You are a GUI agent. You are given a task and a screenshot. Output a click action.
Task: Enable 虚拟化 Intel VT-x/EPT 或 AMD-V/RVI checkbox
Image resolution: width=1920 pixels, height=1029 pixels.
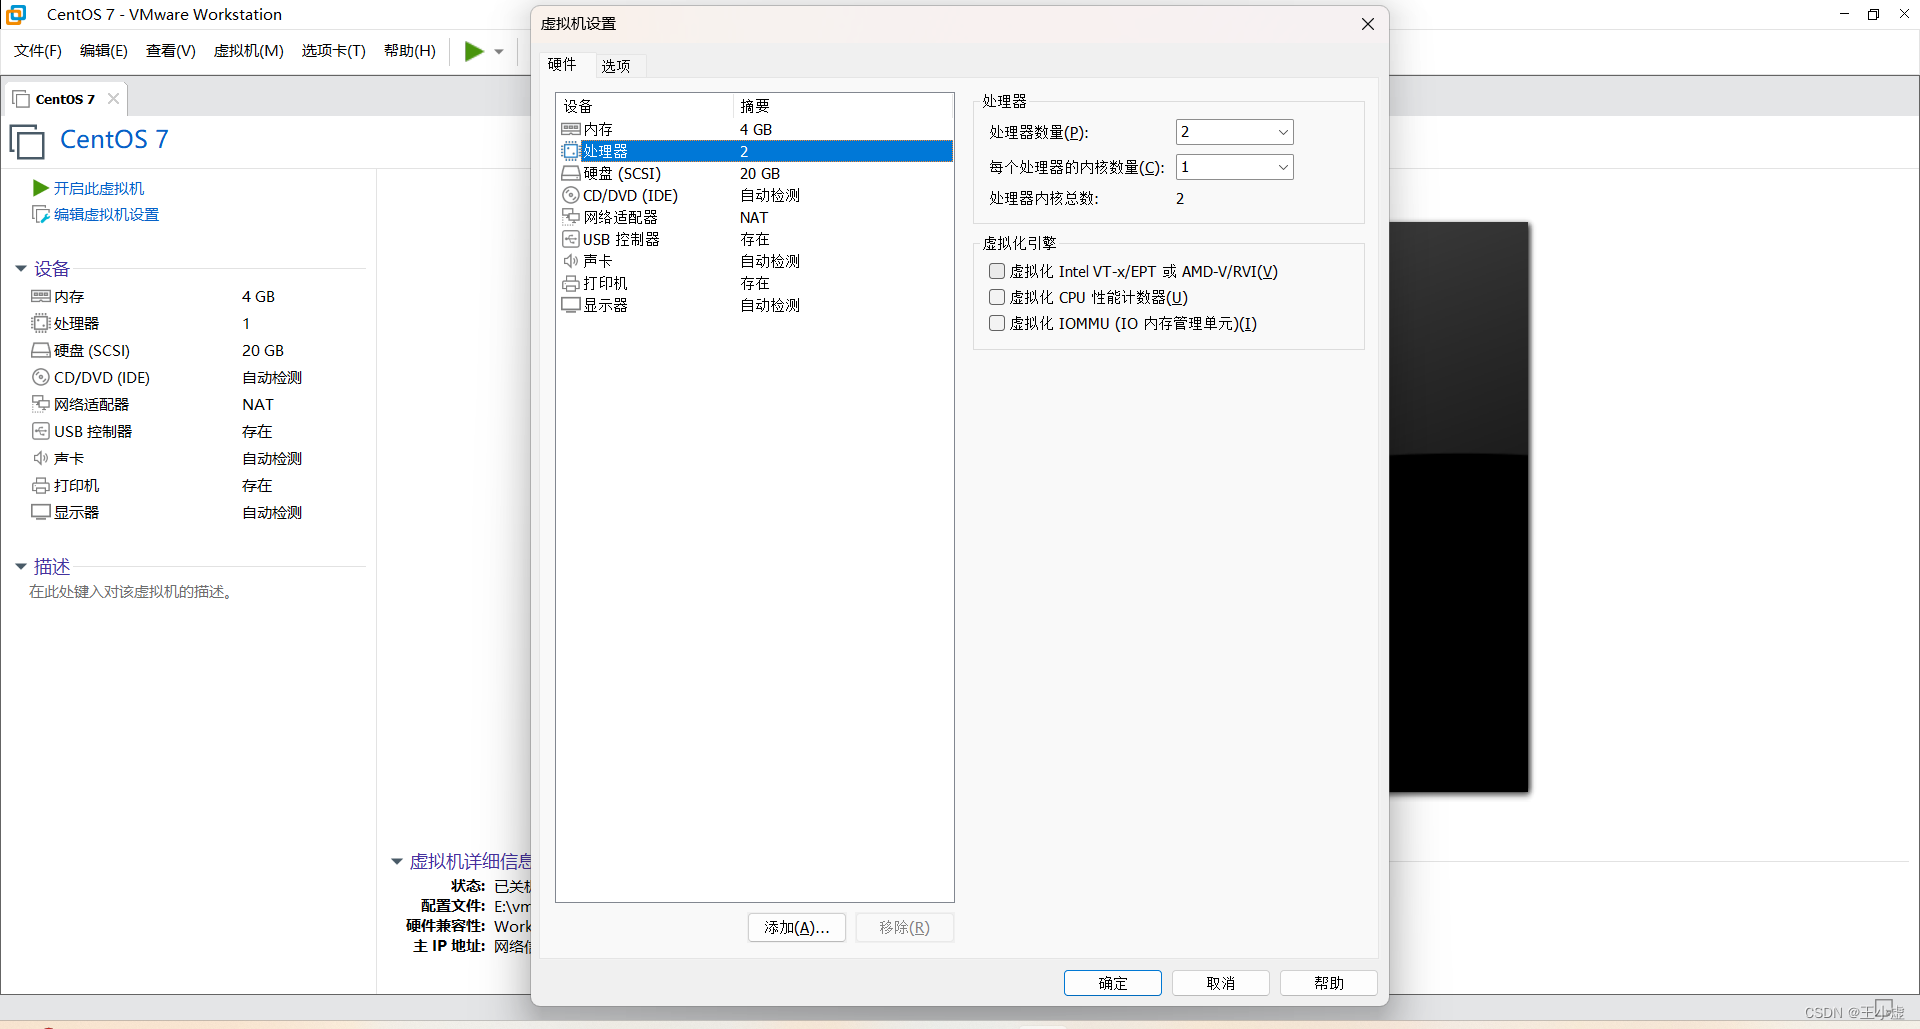(997, 271)
